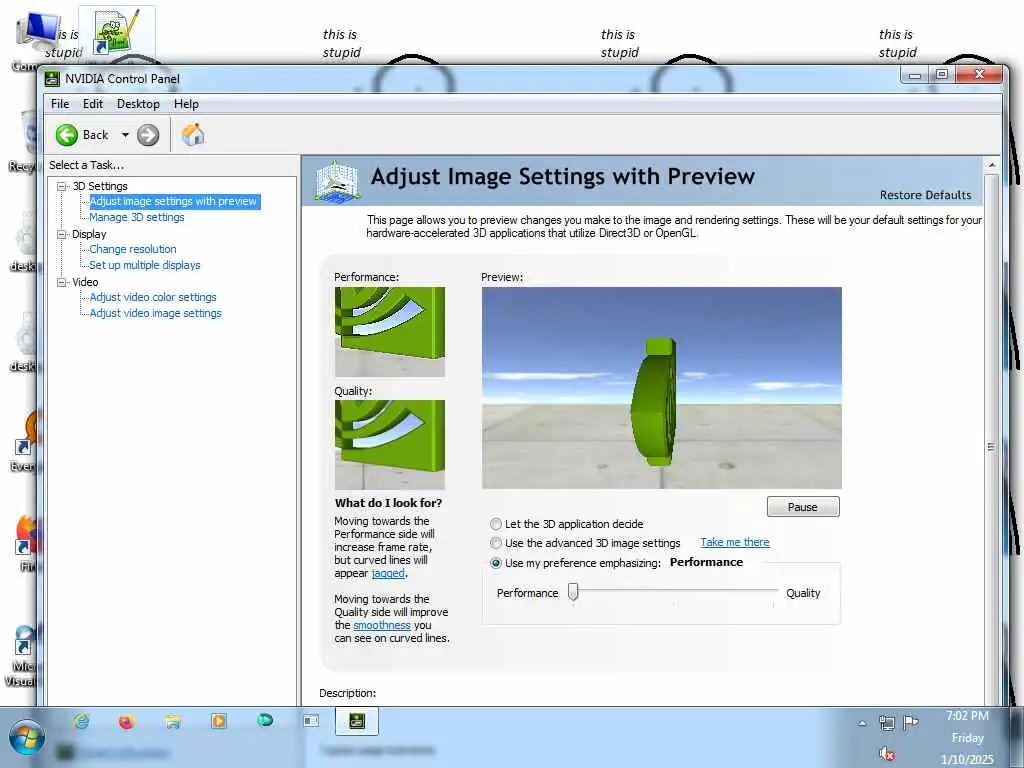This screenshot has height=768, width=1024.
Task: Pause the 3D preview animation
Action: [803, 507]
